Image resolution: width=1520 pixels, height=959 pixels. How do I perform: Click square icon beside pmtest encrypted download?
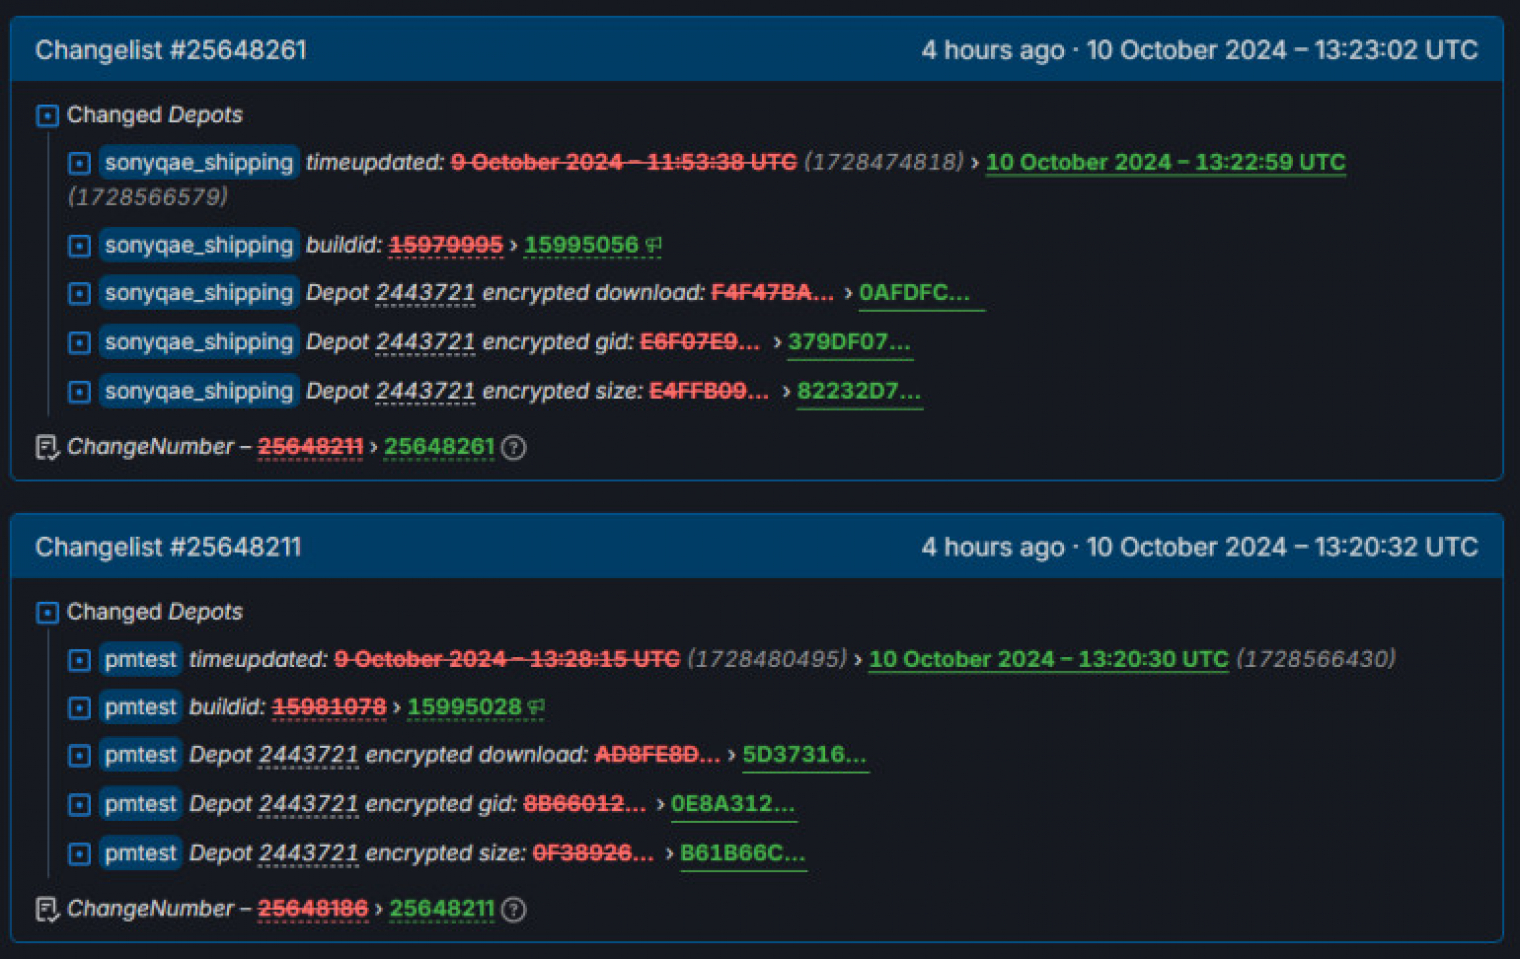coord(80,756)
